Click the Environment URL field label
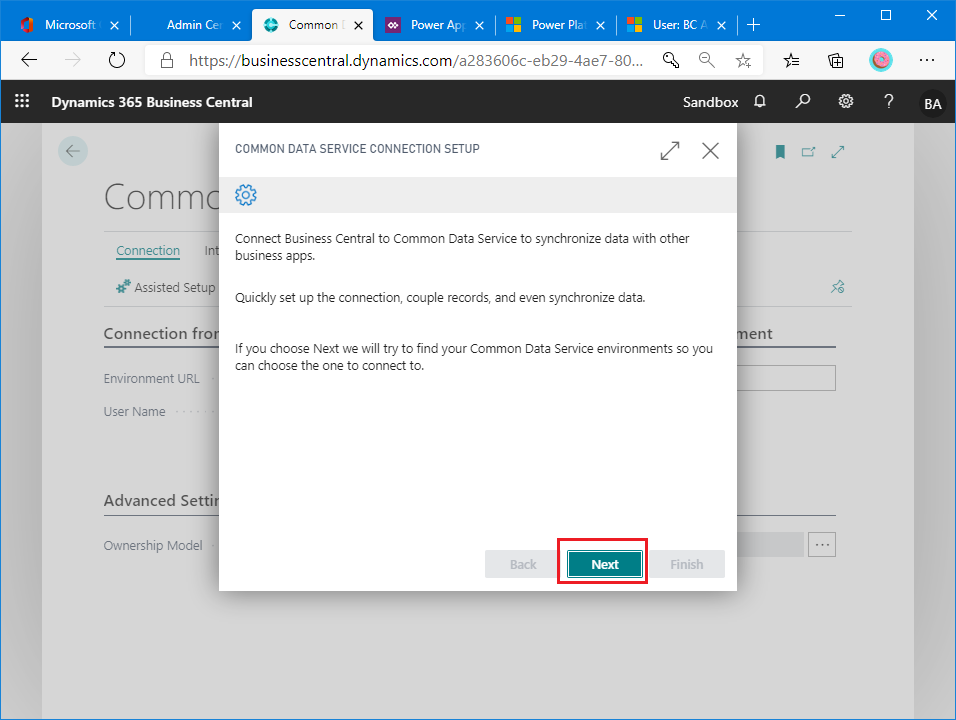Screen dimensions: 956x720 coord(151,379)
